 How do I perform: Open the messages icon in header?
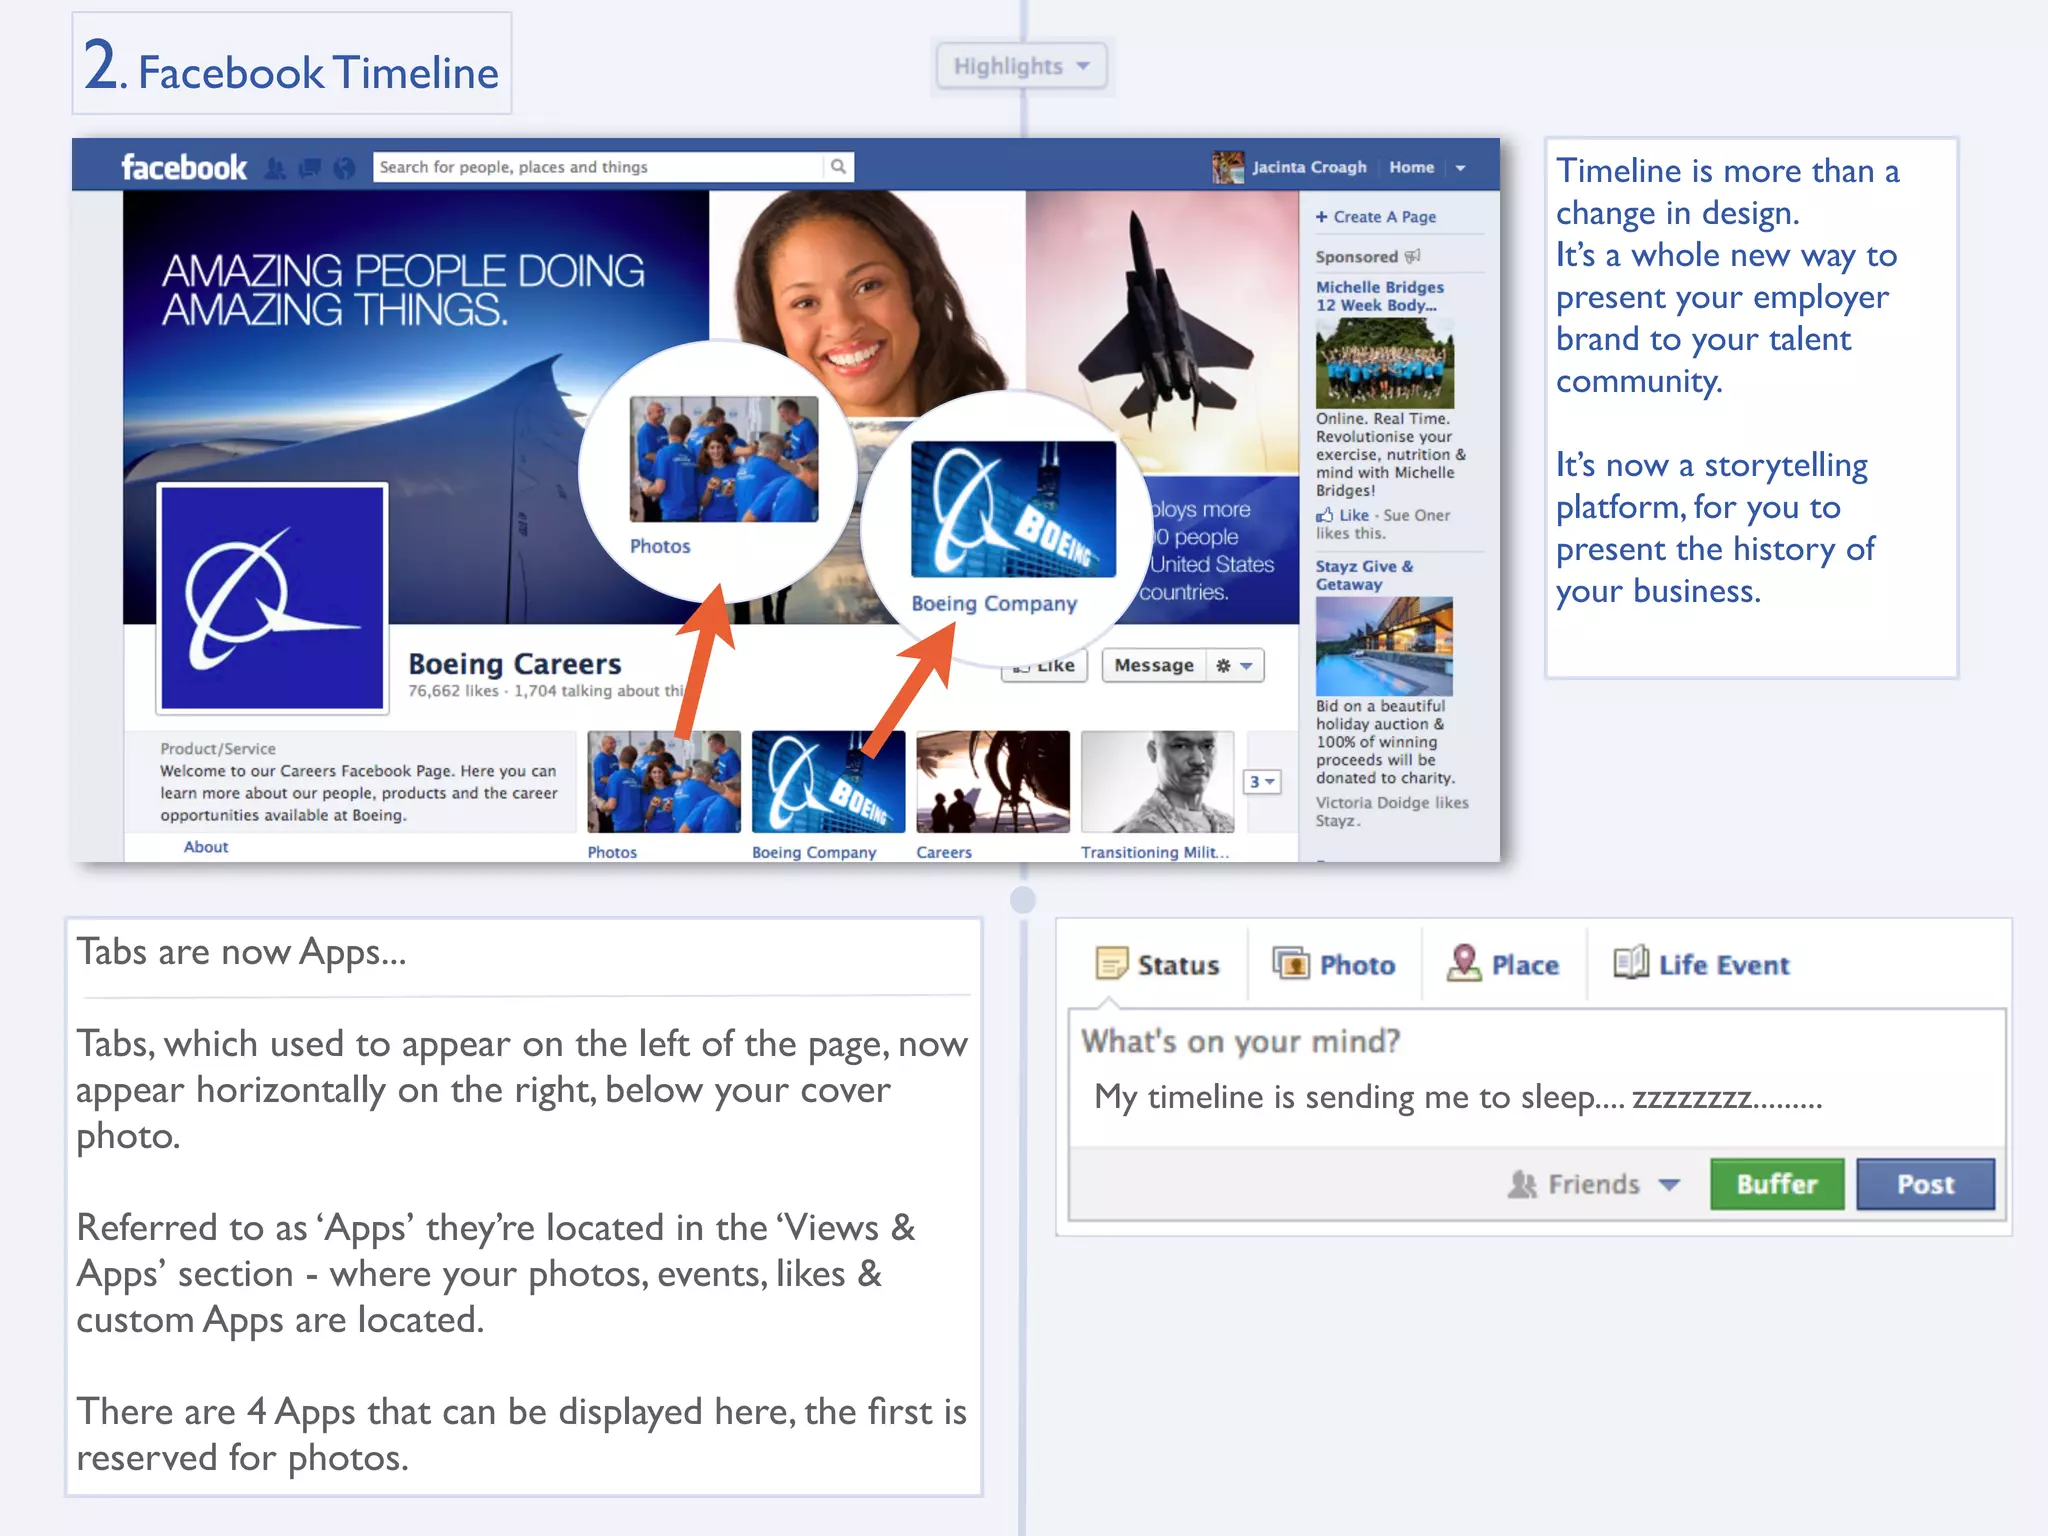pos(310,168)
